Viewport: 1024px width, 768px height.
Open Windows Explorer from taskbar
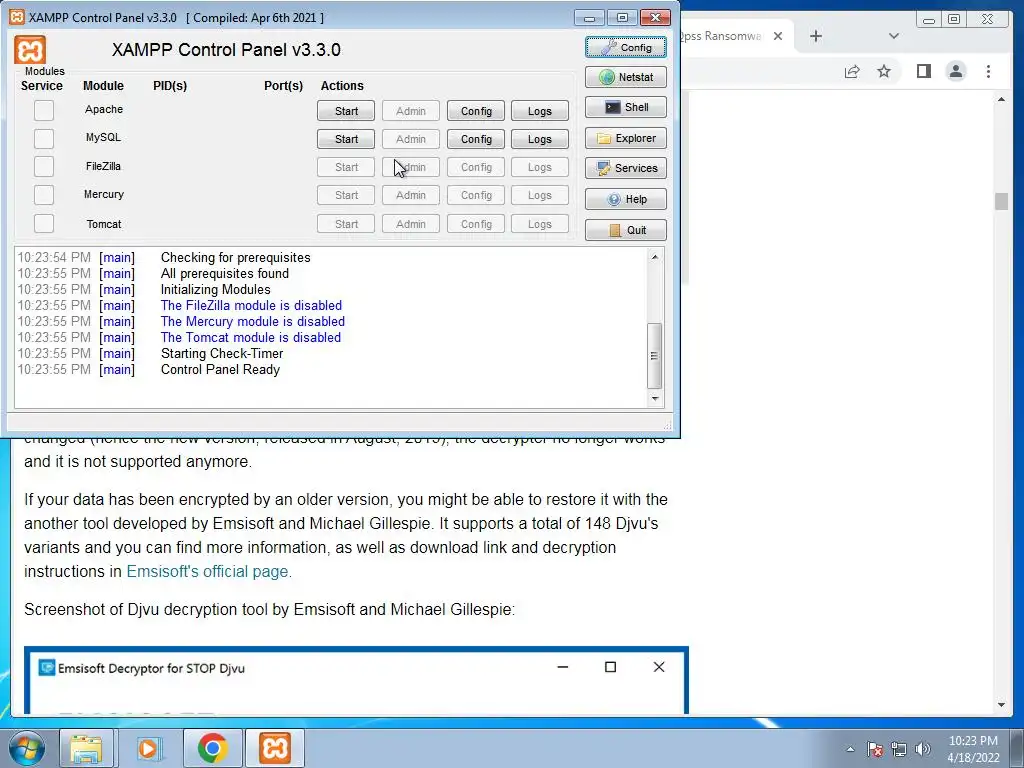pyautogui.click(x=86, y=748)
